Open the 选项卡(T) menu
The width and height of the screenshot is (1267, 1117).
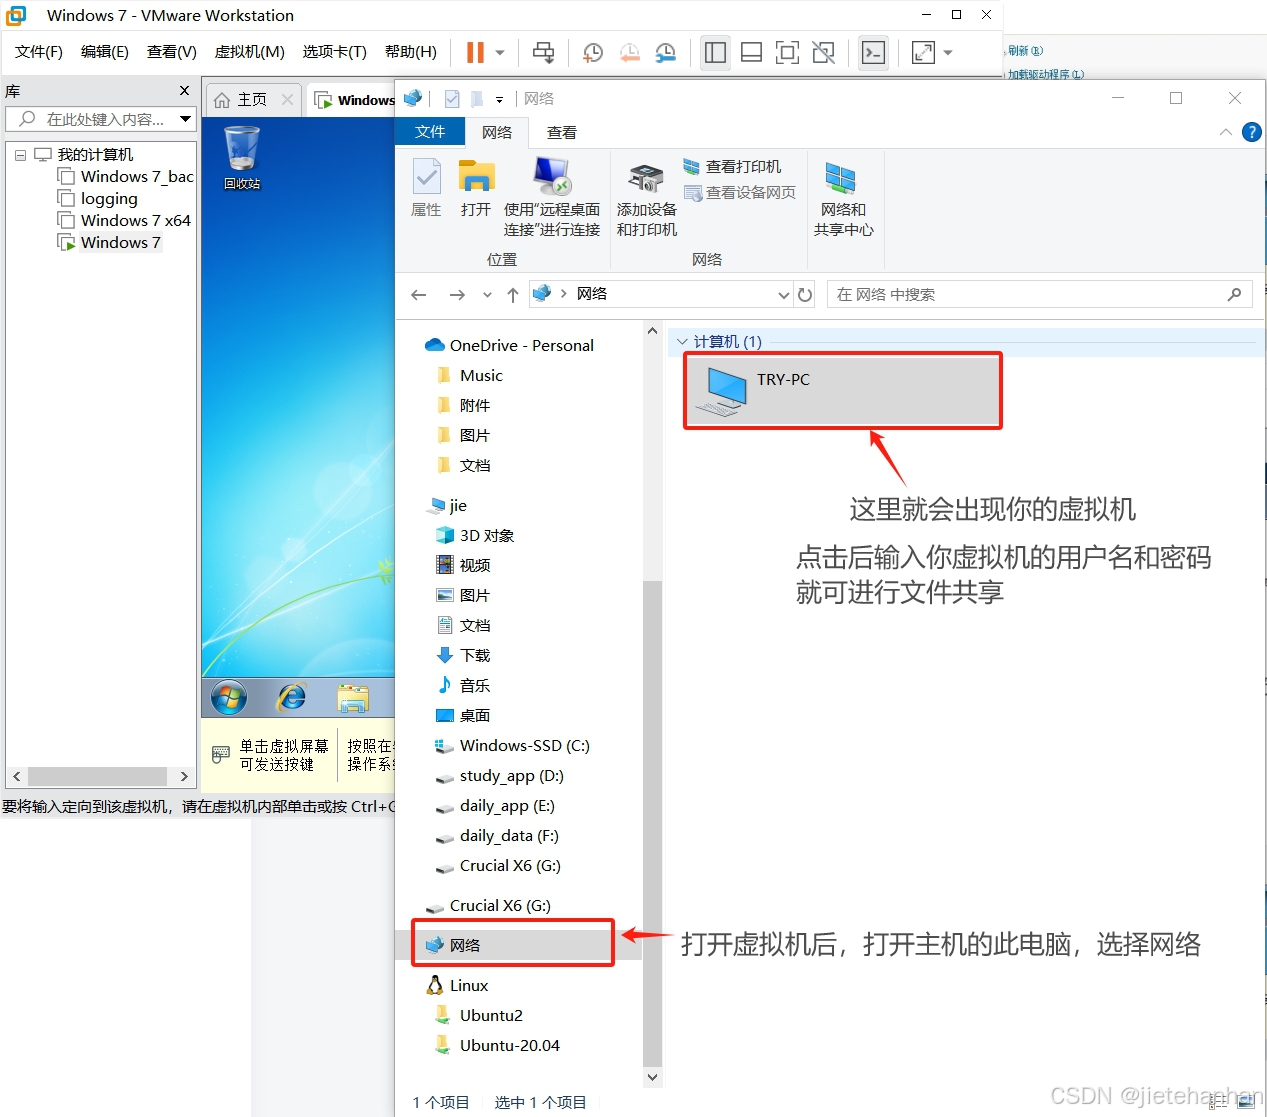pyautogui.click(x=335, y=52)
